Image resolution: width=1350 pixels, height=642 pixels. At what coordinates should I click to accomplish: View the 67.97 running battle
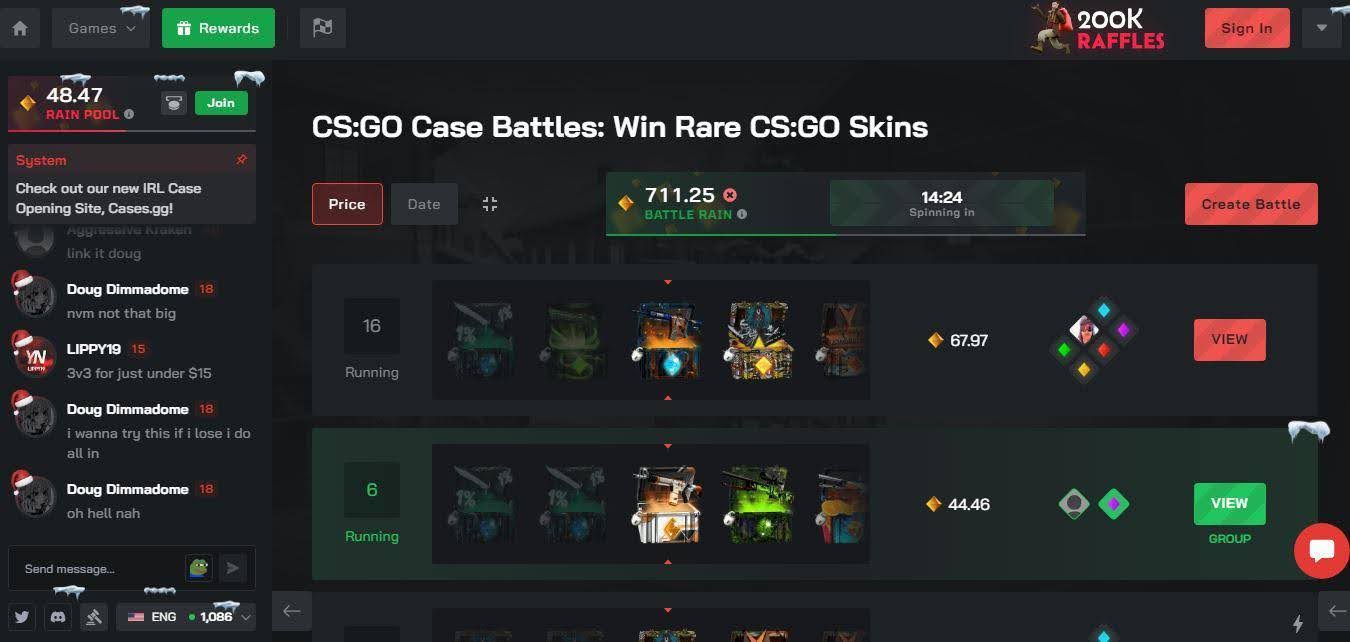point(1229,340)
